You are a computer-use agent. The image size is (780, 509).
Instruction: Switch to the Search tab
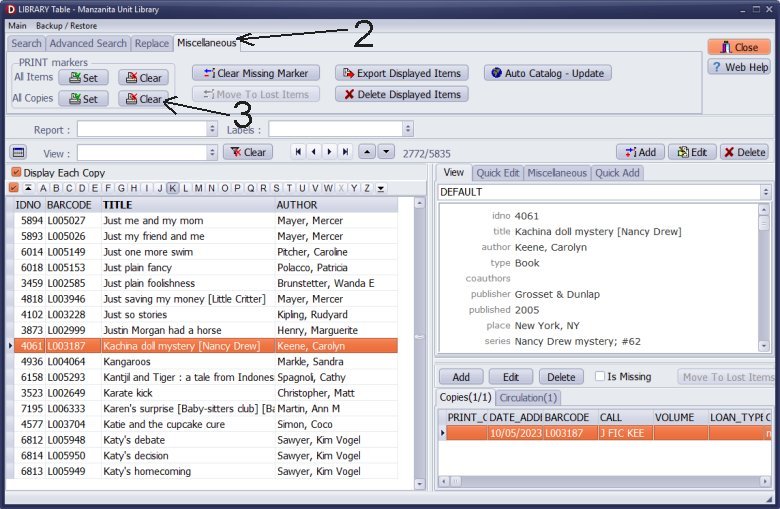[26, 43]
